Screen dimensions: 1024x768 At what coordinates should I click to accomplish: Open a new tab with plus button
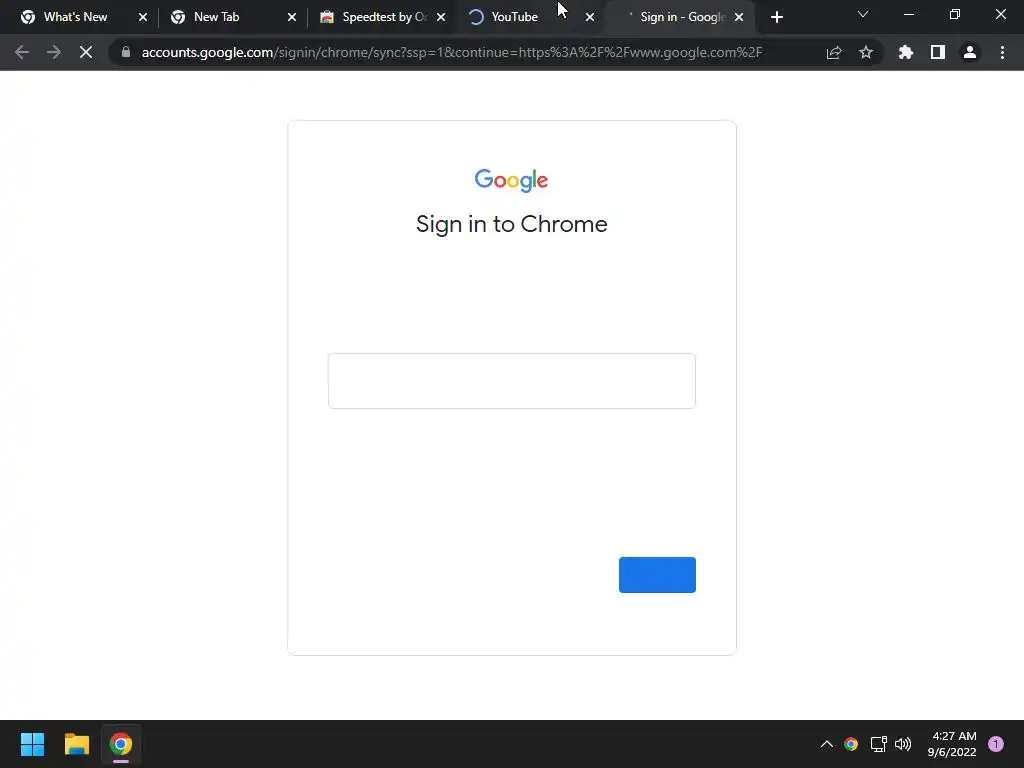click(x=776, y=17)
